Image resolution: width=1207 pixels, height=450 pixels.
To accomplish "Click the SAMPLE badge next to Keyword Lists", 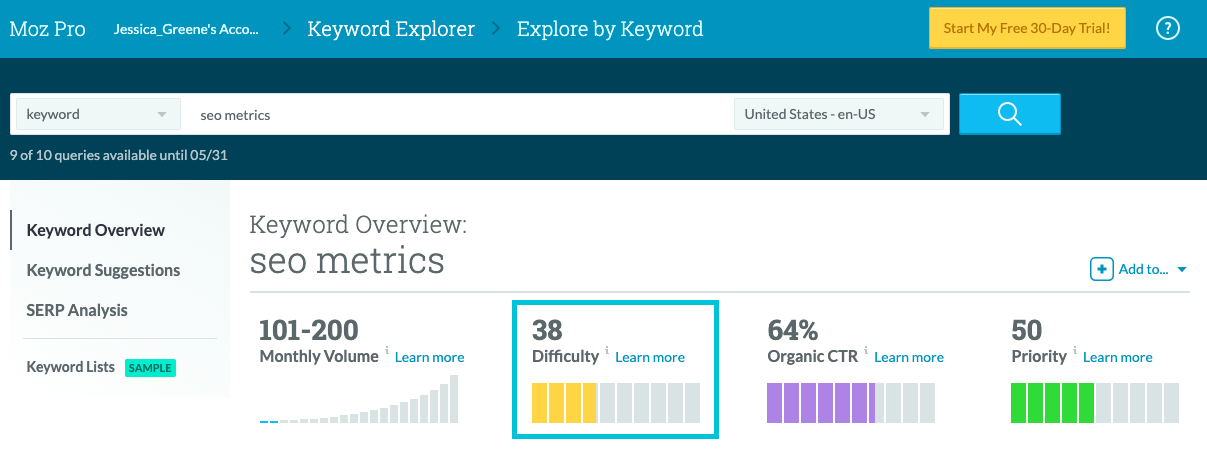I will coord(150,367).
